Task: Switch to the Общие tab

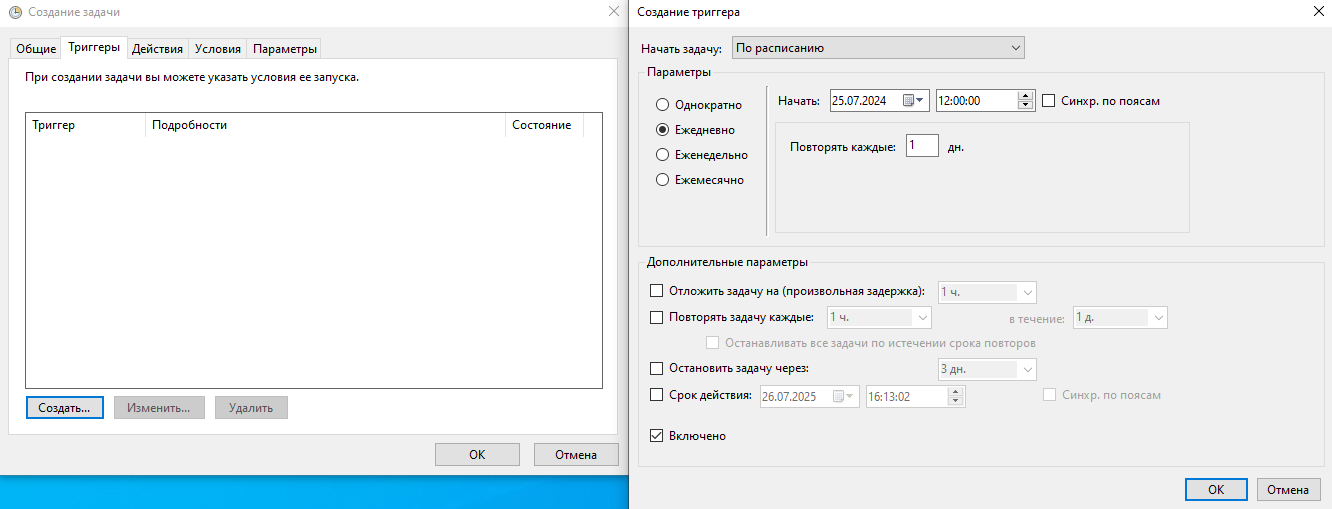Action: (x=36, y=49)
